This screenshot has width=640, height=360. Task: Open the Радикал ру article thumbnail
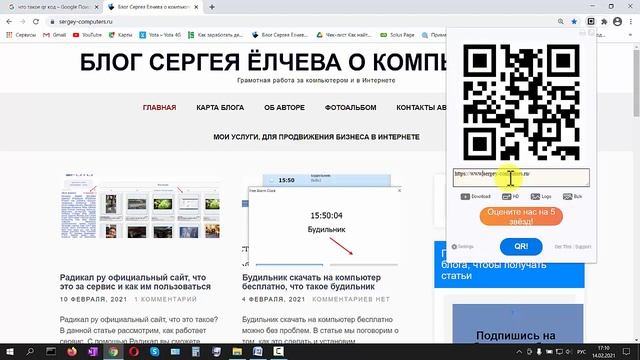[x=140, y=206]
